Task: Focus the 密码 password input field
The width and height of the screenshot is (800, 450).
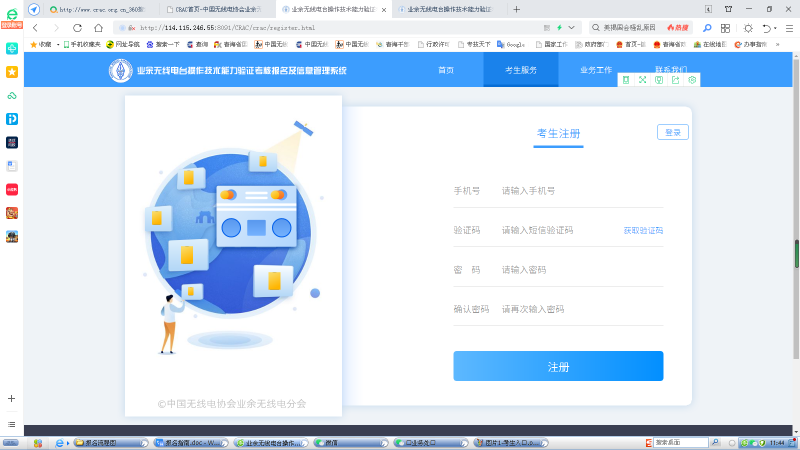Action: pos(580,270)
